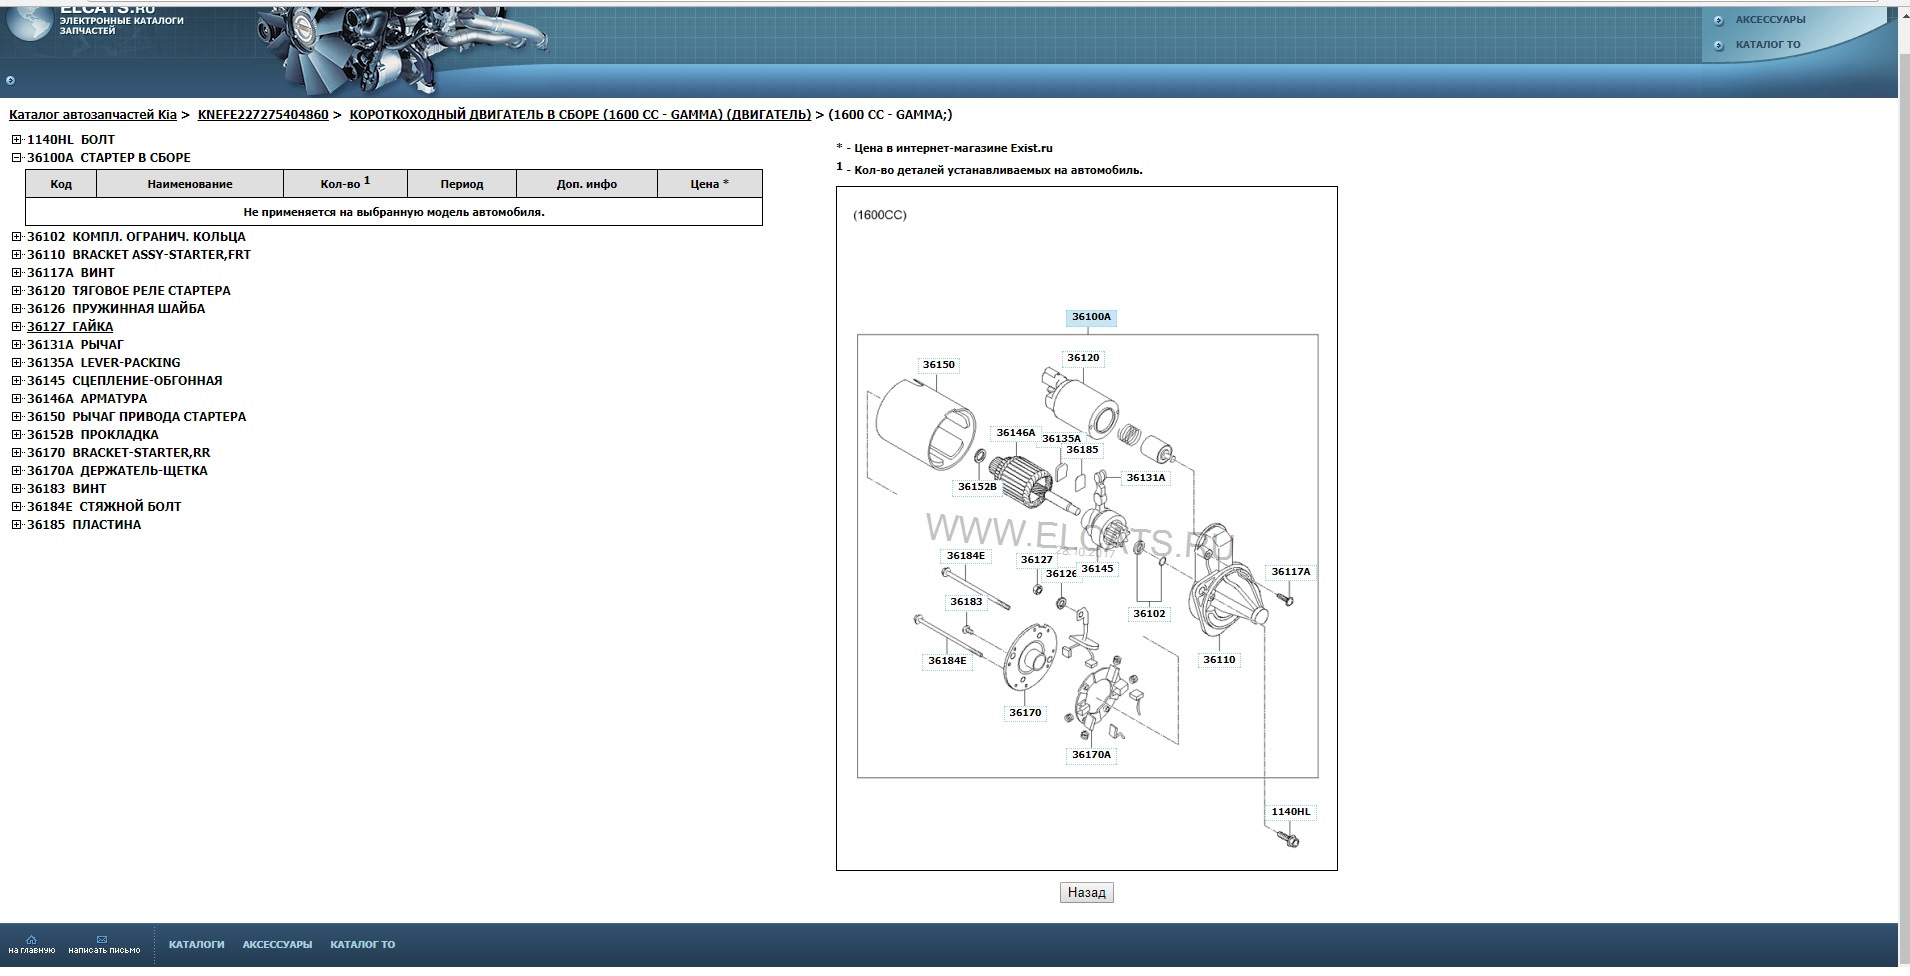Click the Наименование column header
This screenshot has height=976, width=1910.
click(190, 184)
